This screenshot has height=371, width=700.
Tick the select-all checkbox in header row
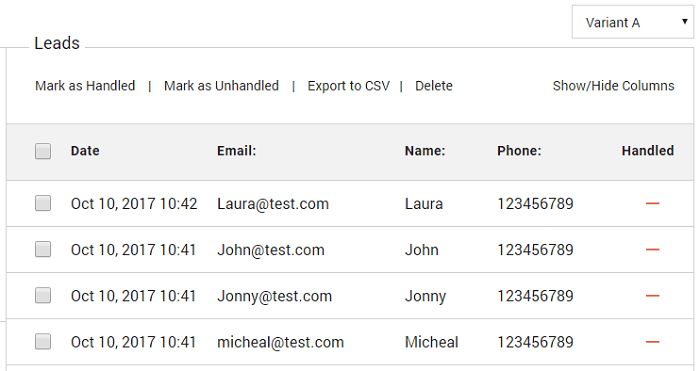coord(43,151)
